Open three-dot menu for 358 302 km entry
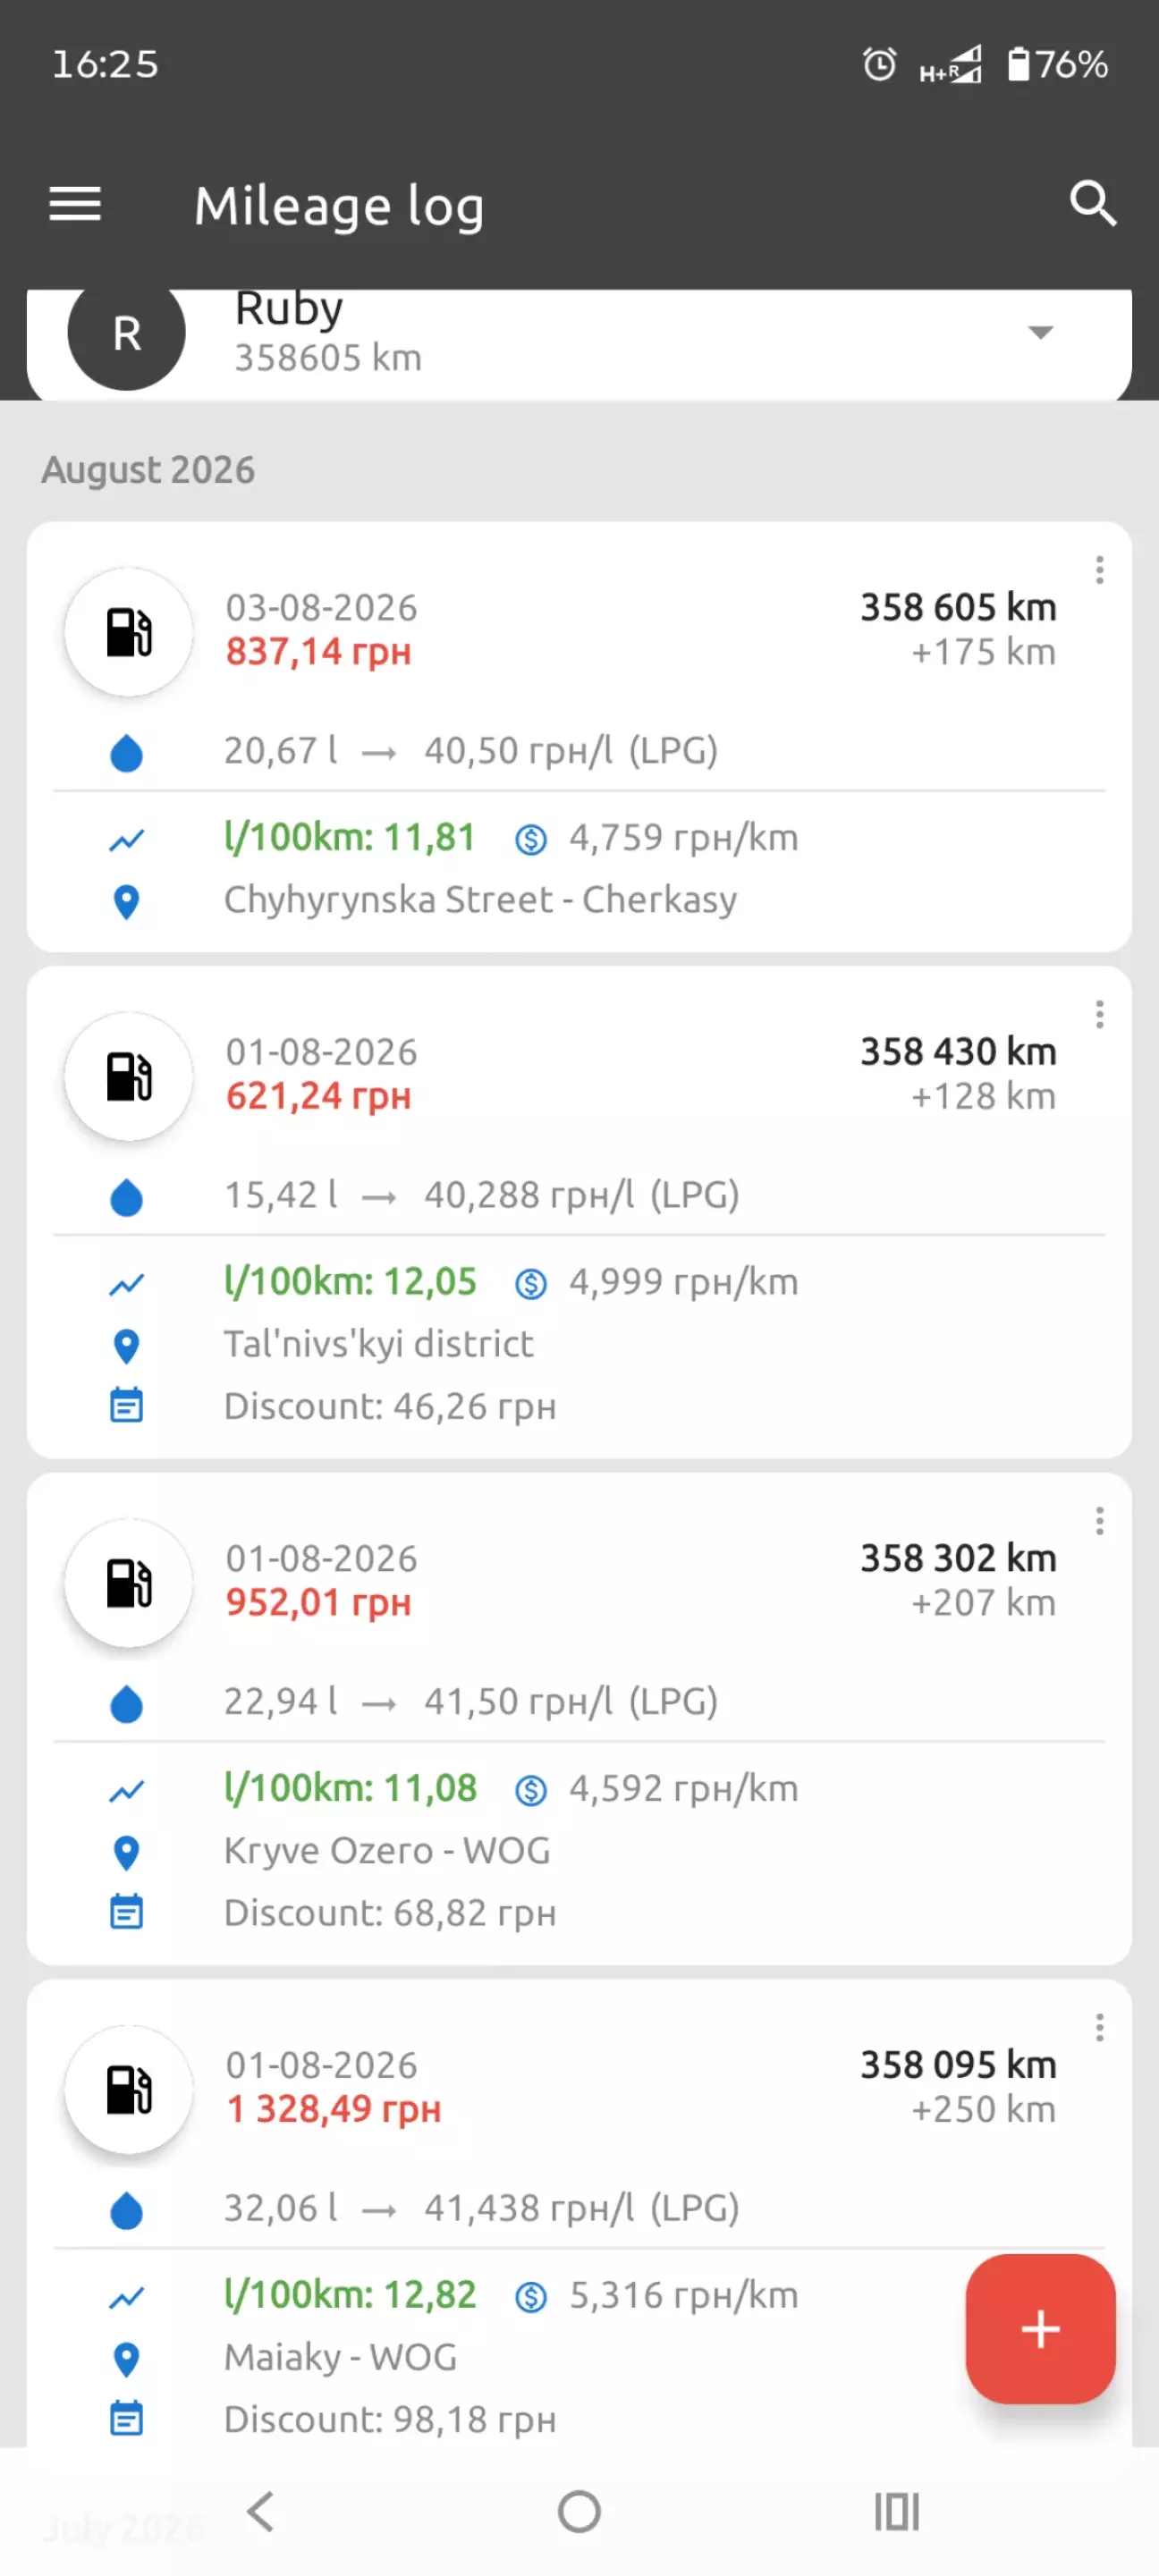This screenshot has height=2576, width=1159. (1099, 1521)
